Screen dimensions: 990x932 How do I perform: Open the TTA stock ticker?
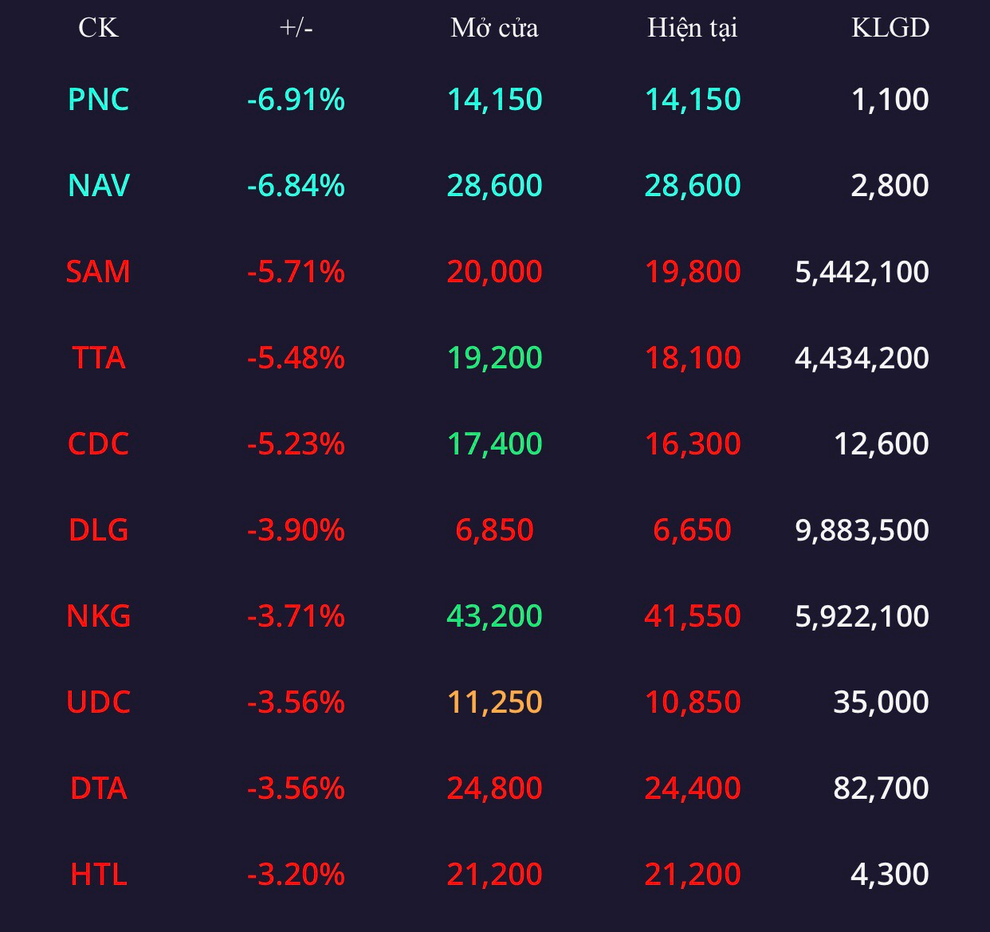98,357
